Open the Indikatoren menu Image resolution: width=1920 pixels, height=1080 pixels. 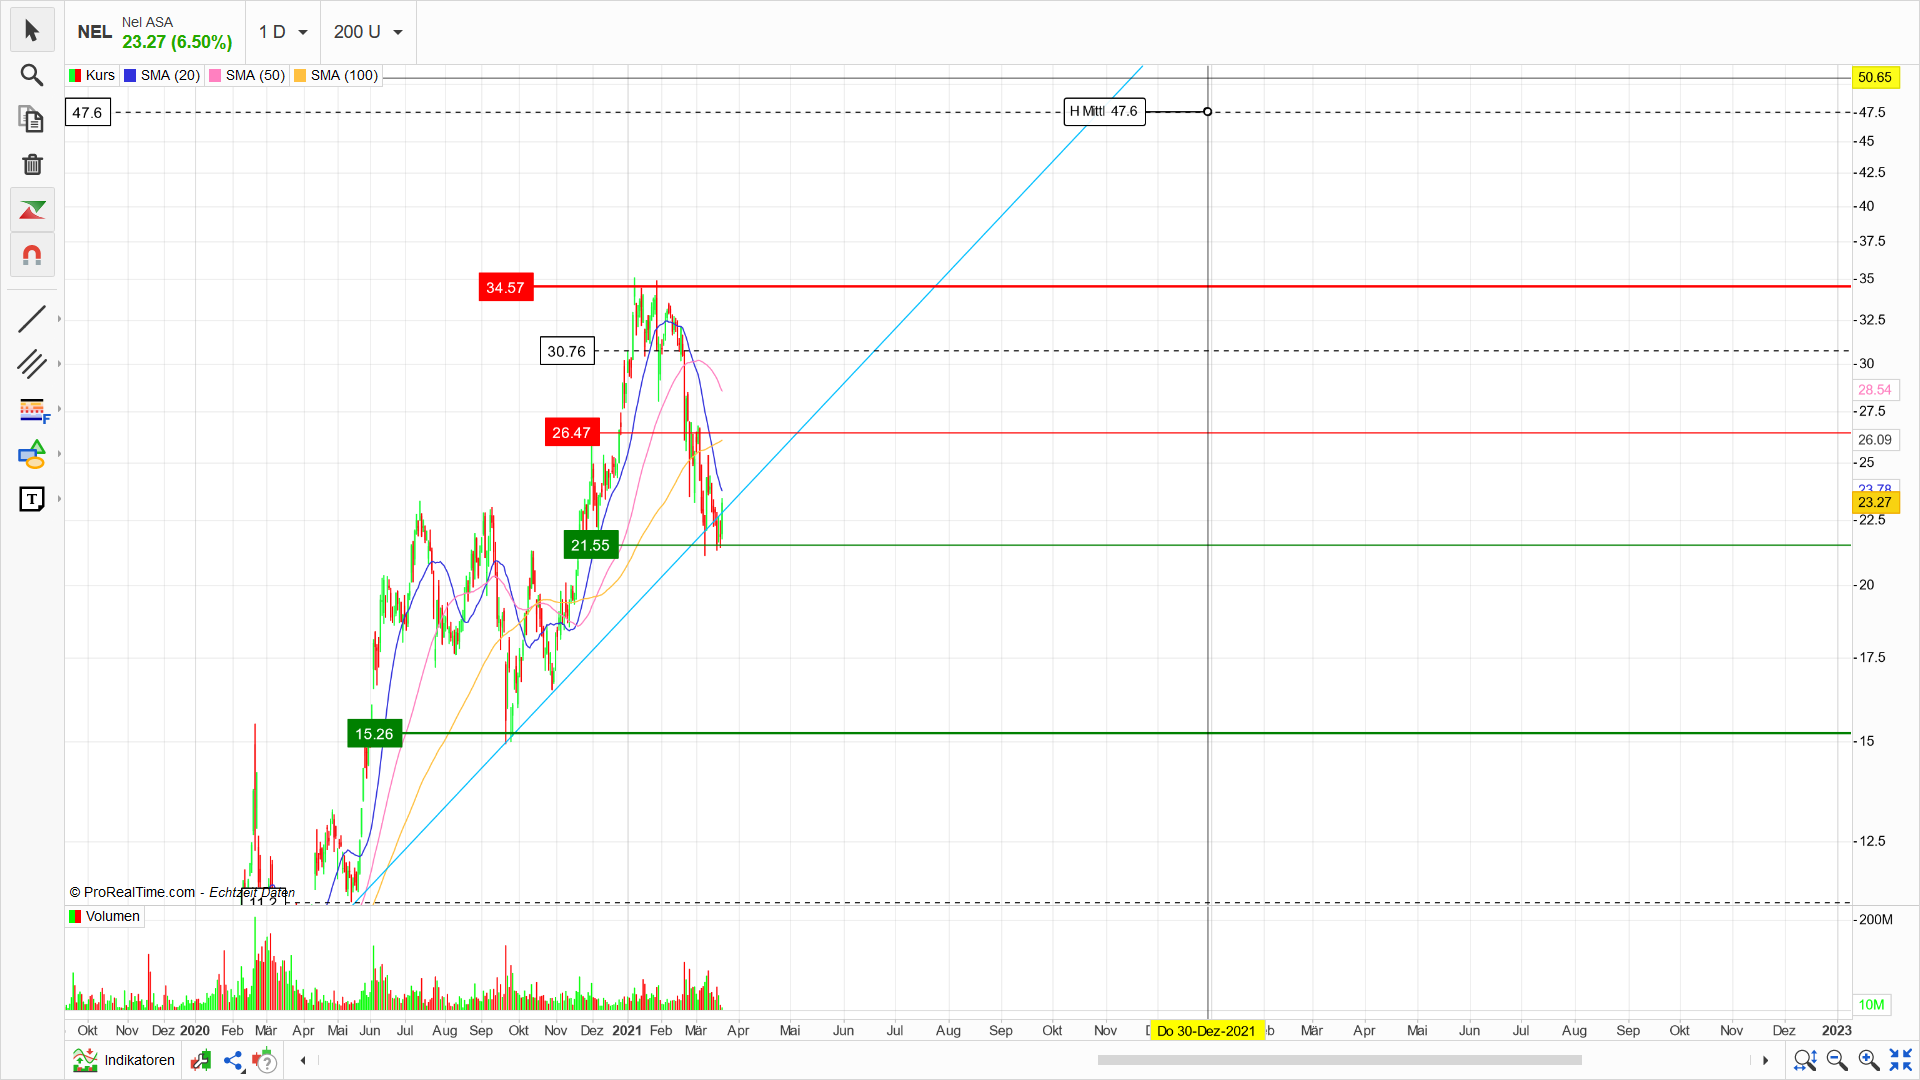point(122,1061)
